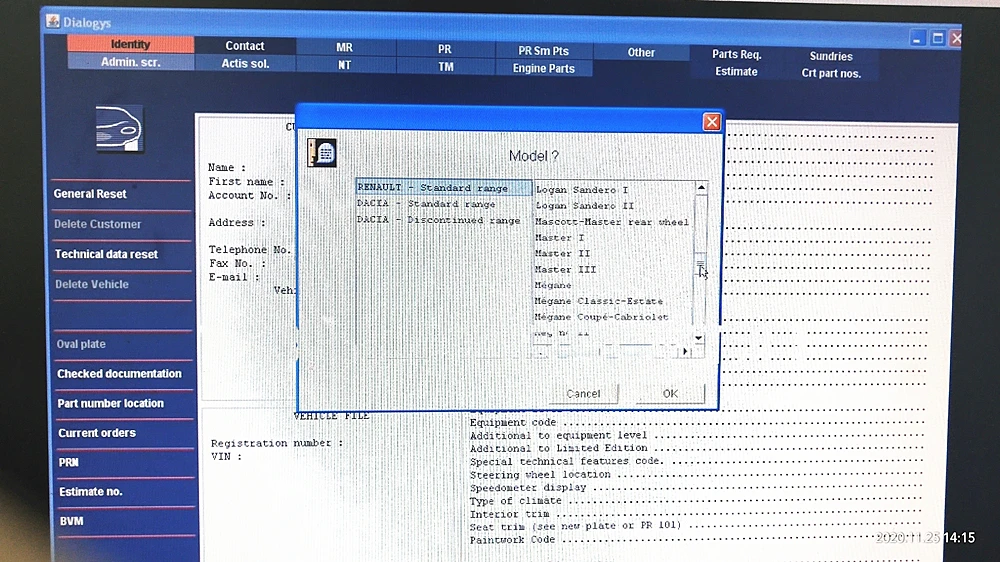This screenshot has width=1000, height=562.
Task: Choose Master II model
Action: [x=562, y=253]
